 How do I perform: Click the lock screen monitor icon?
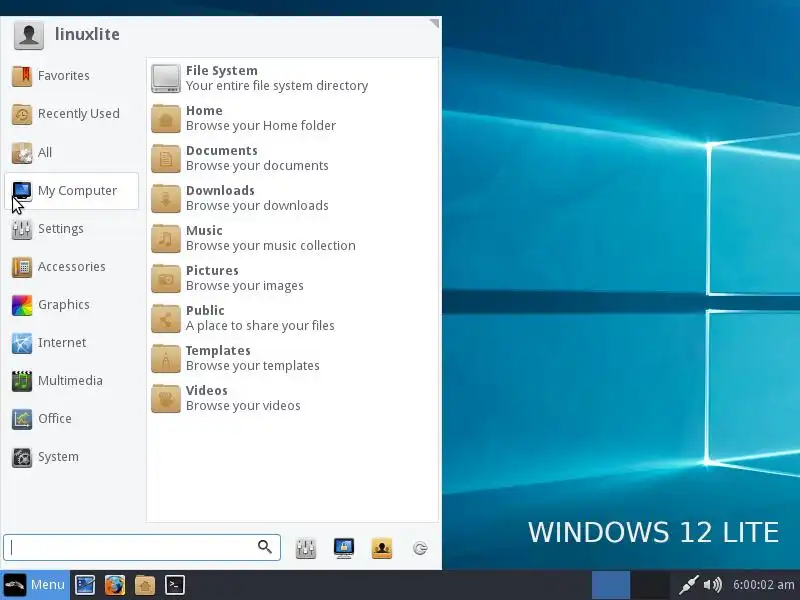pos(344,548)
